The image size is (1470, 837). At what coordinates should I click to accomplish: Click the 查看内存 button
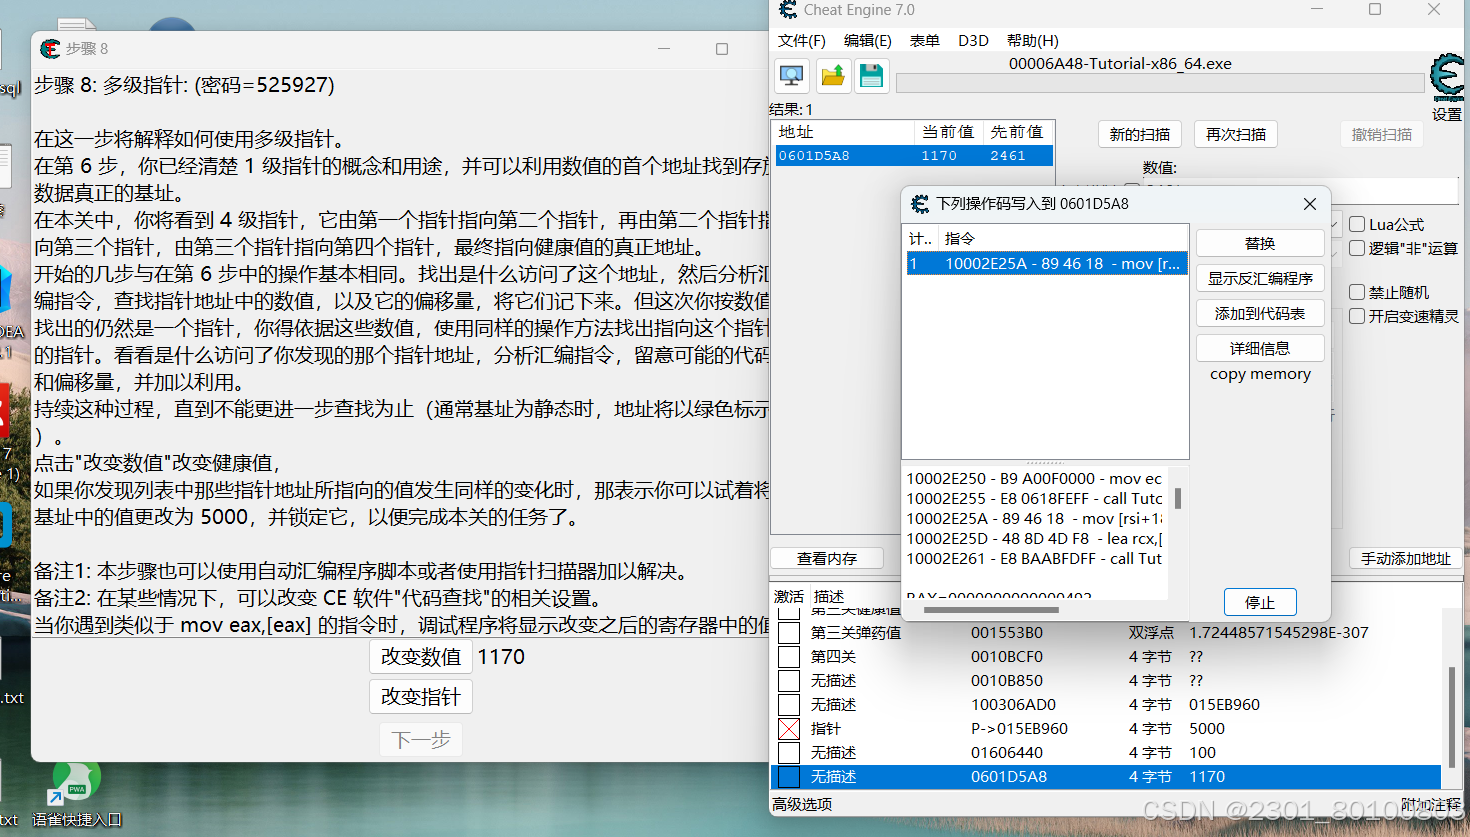point(827,558)
